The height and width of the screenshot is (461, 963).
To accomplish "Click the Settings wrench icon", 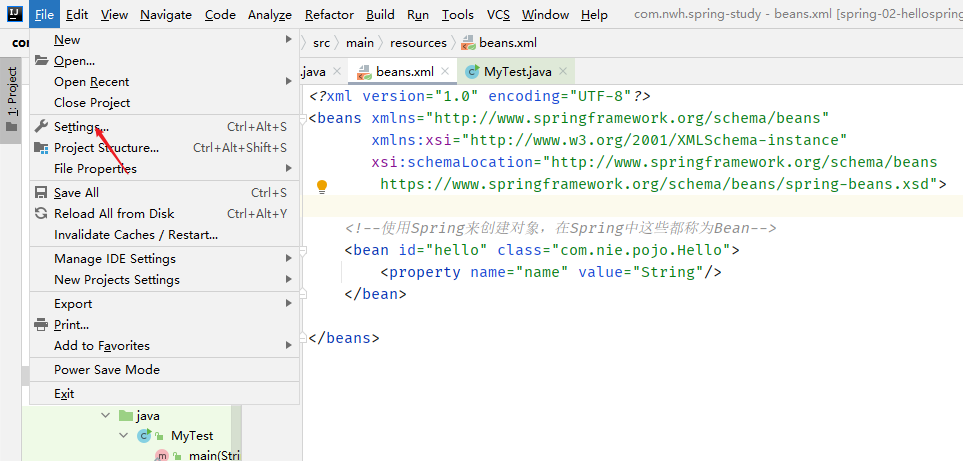I will pyautogui.click(x=41, y=126).
